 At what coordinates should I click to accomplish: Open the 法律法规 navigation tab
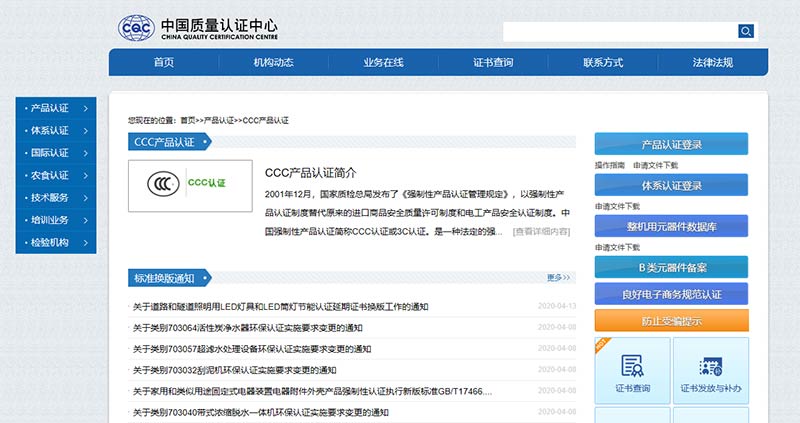tap(713, 62)
